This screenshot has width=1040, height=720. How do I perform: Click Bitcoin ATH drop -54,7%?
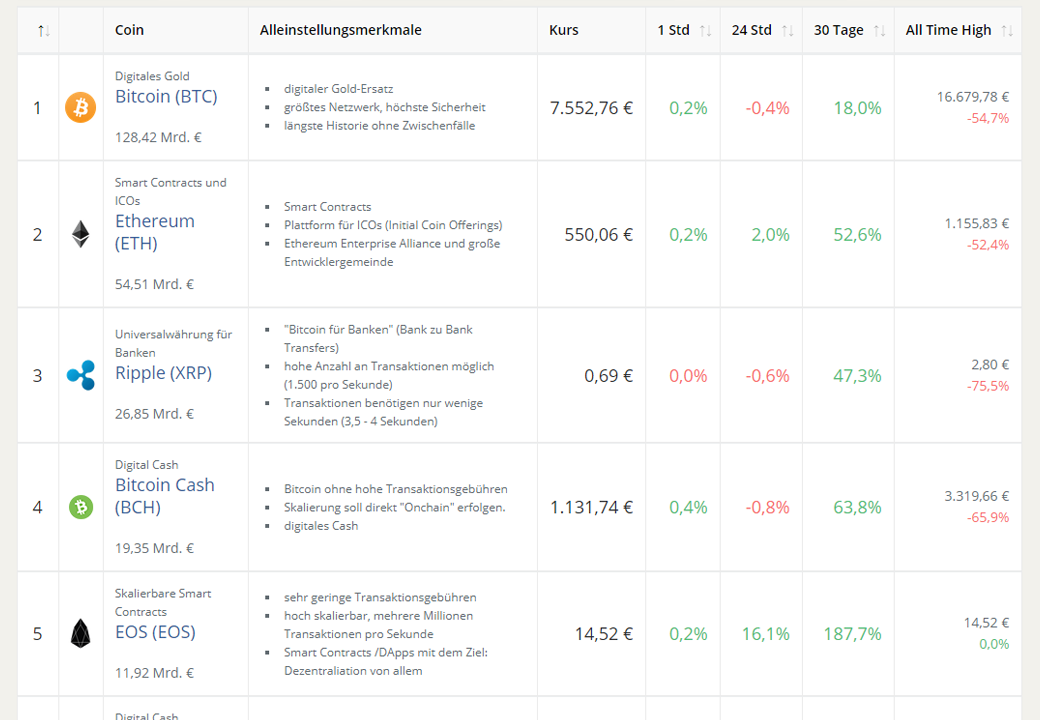[x=988, y=118]
